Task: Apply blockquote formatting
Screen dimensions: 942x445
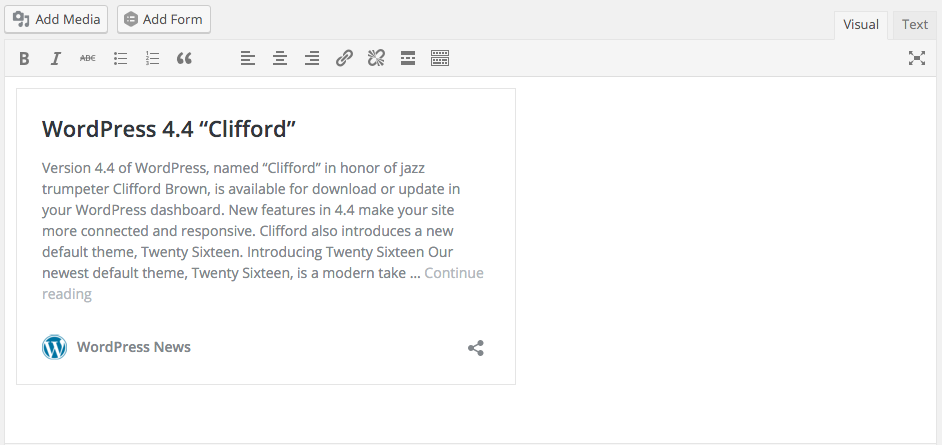Action: point(184,59)
